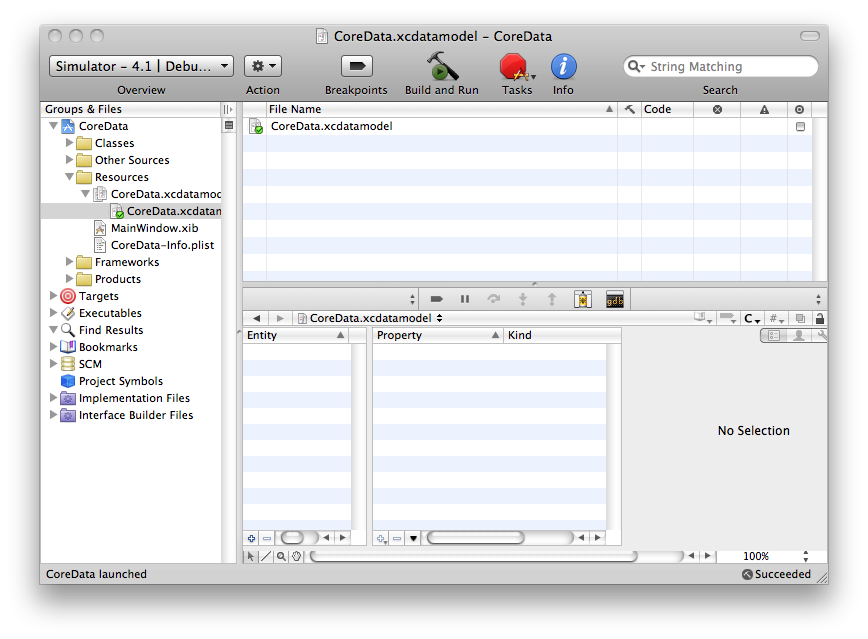Sort by Property column header
This screenshot has height=639, width=868.
(x=437, y=335)
